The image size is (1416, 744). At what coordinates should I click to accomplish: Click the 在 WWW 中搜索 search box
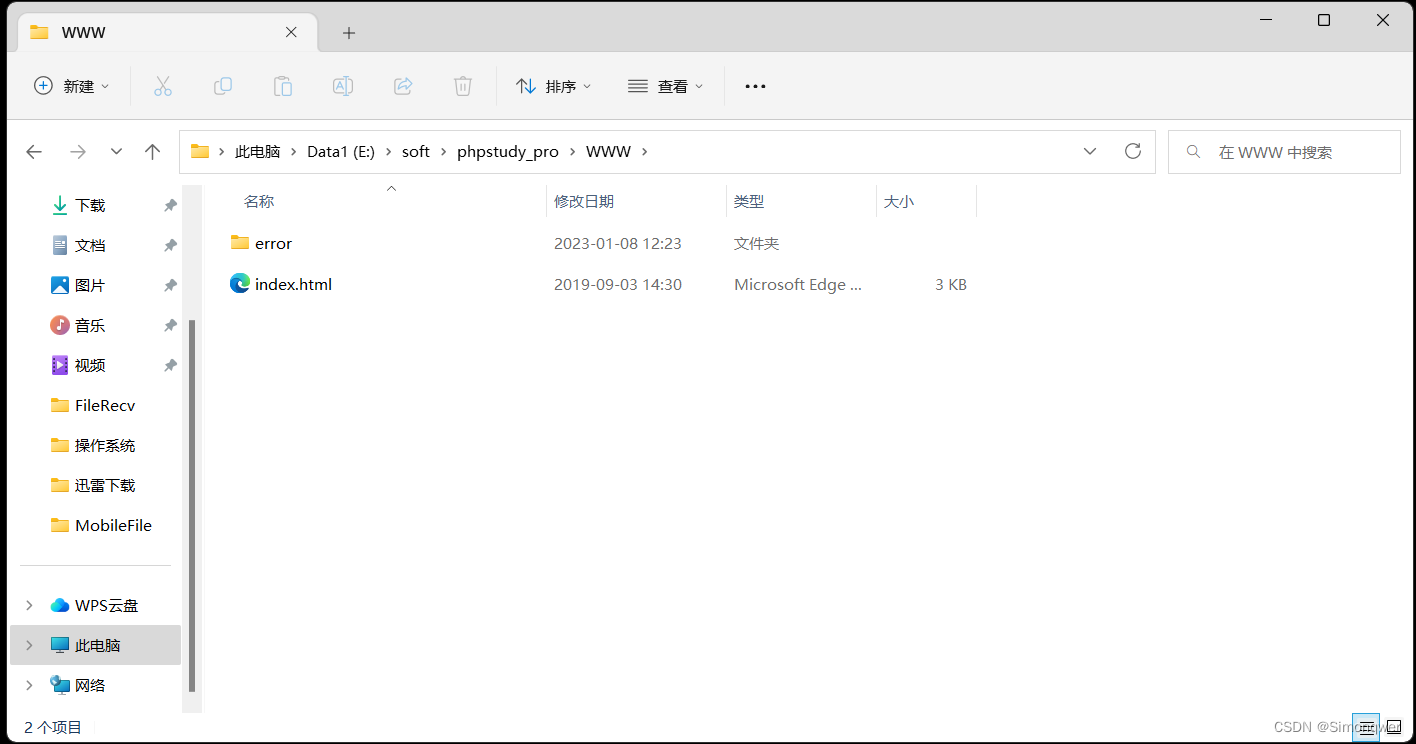pyautogui.click(x=1284, y=152)
